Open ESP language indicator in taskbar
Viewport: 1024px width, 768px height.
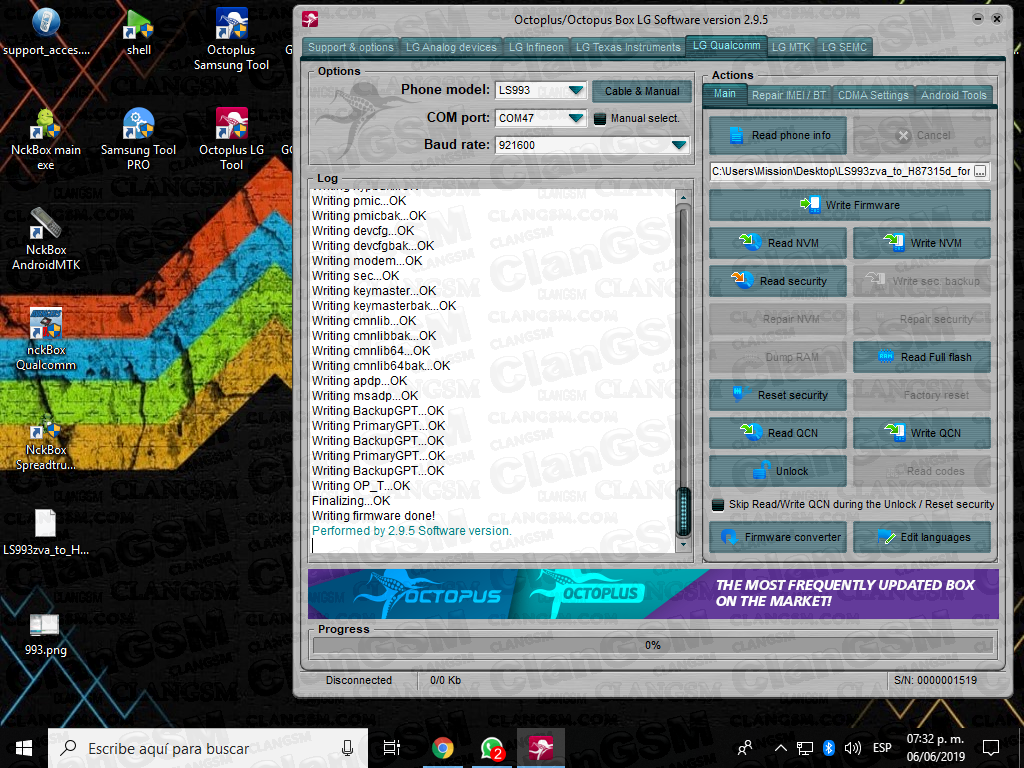coord(882,748)
